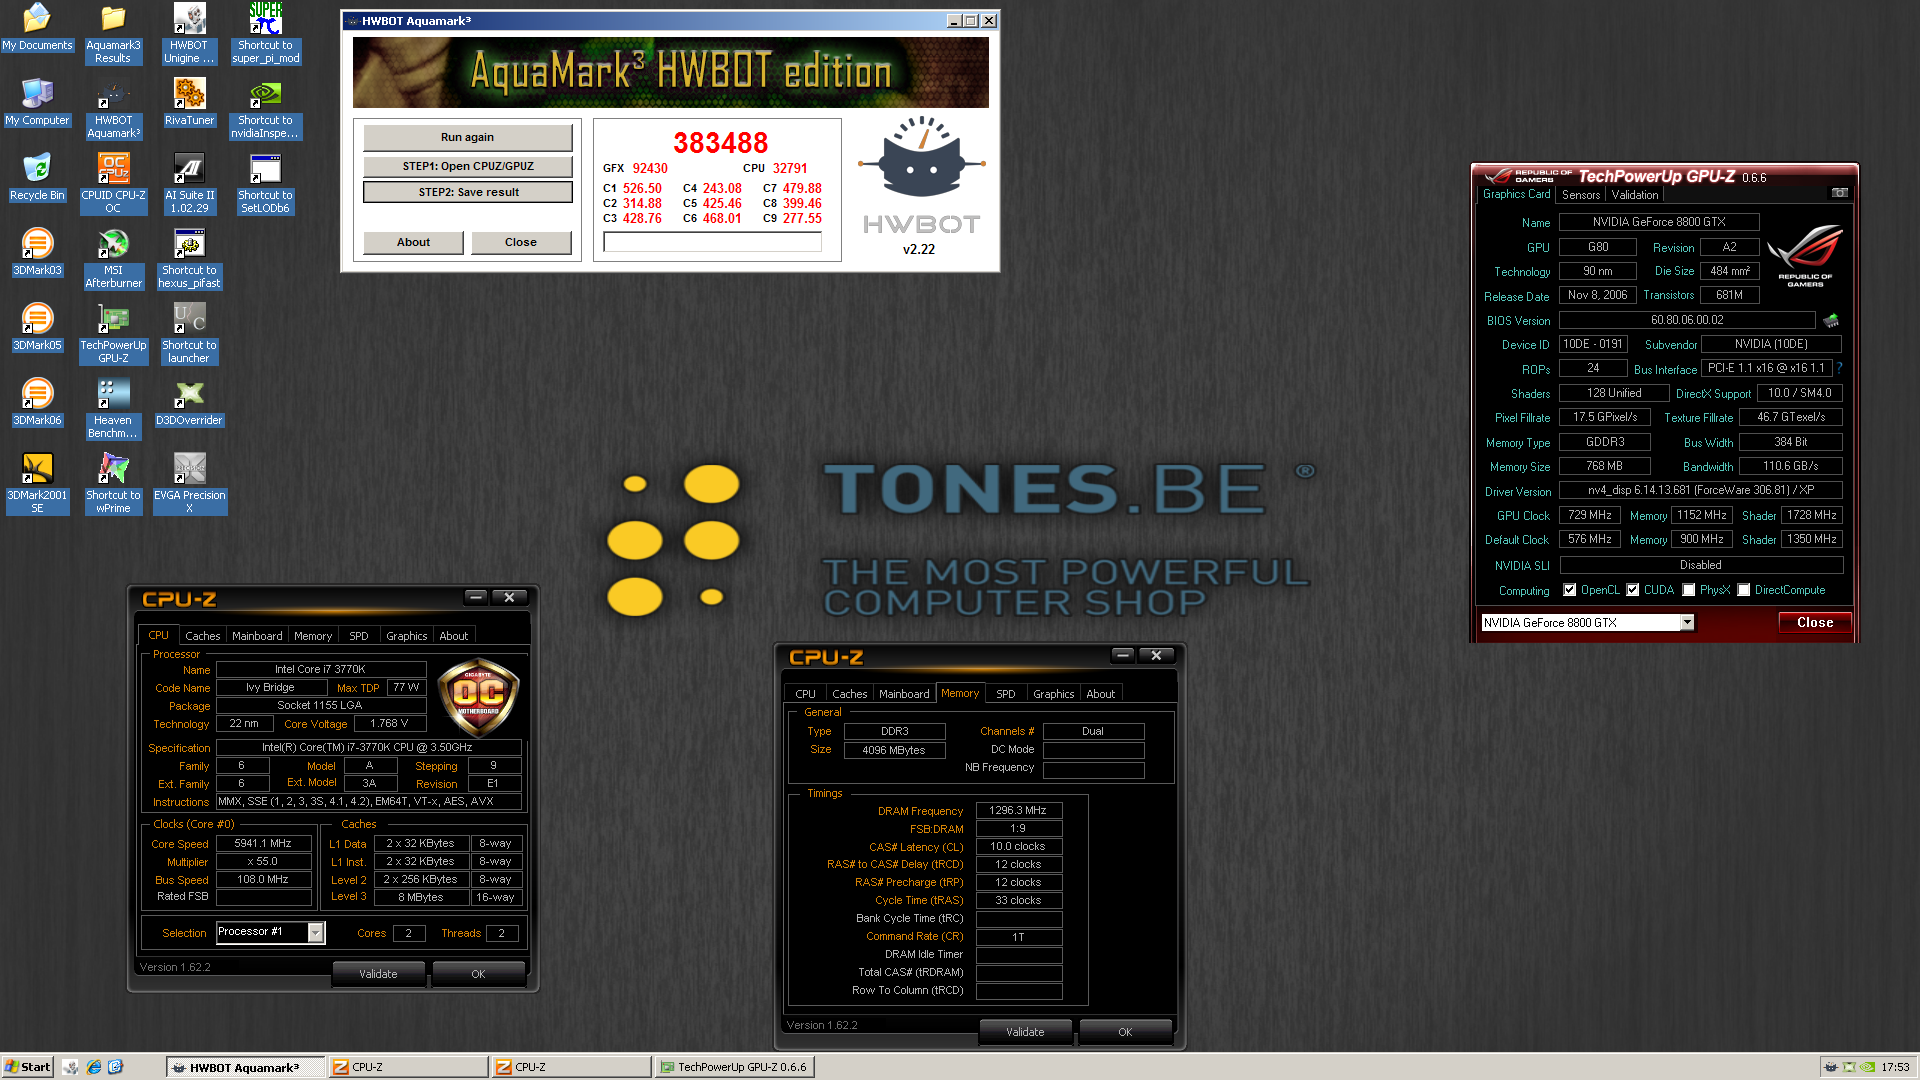Image resolution: width=1920 pixels, height=1080 pixels.
Task: Click About button in Aquamark
Action: click(413, 242)
